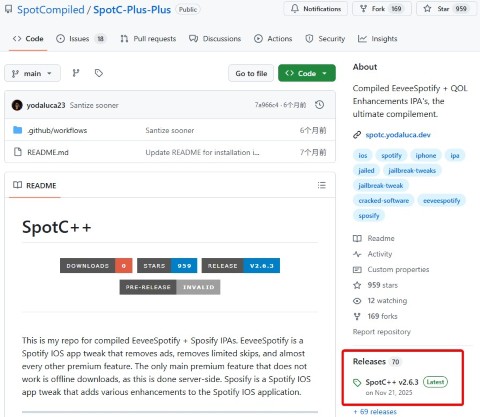
Task: Click the Go to file button
Action: [251, 73]
